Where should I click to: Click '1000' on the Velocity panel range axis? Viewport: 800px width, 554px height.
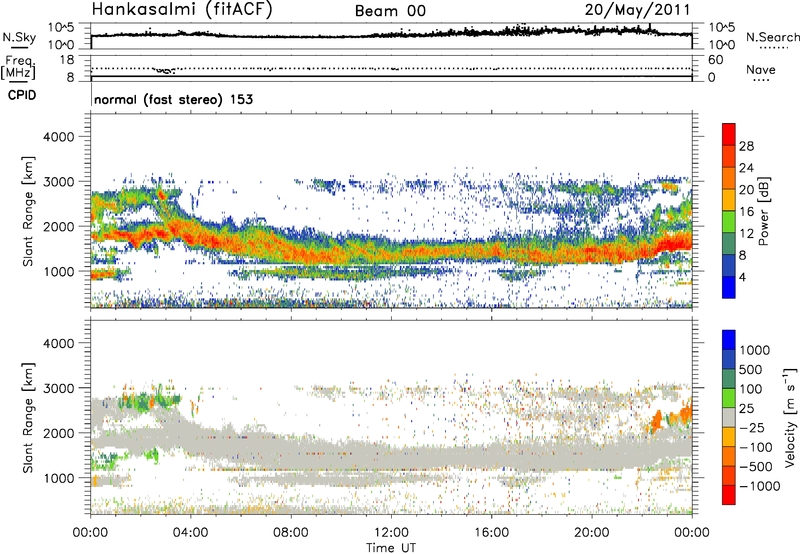click(59, 478)
